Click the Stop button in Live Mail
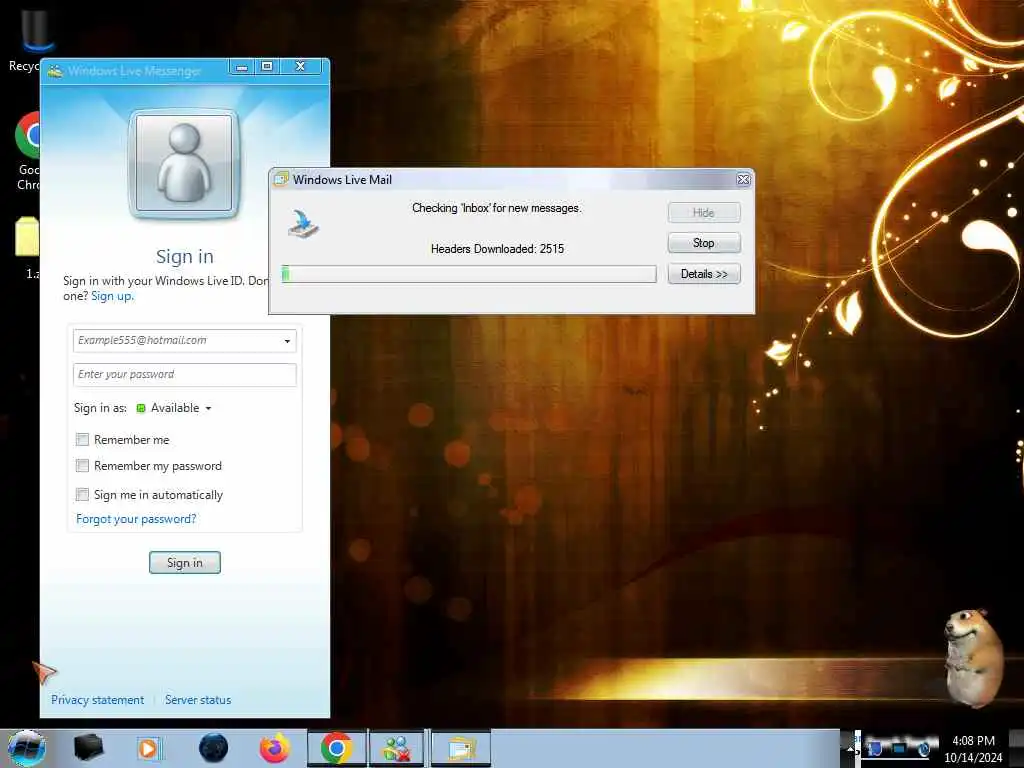The image size is (1024, 768). (704, 243)
